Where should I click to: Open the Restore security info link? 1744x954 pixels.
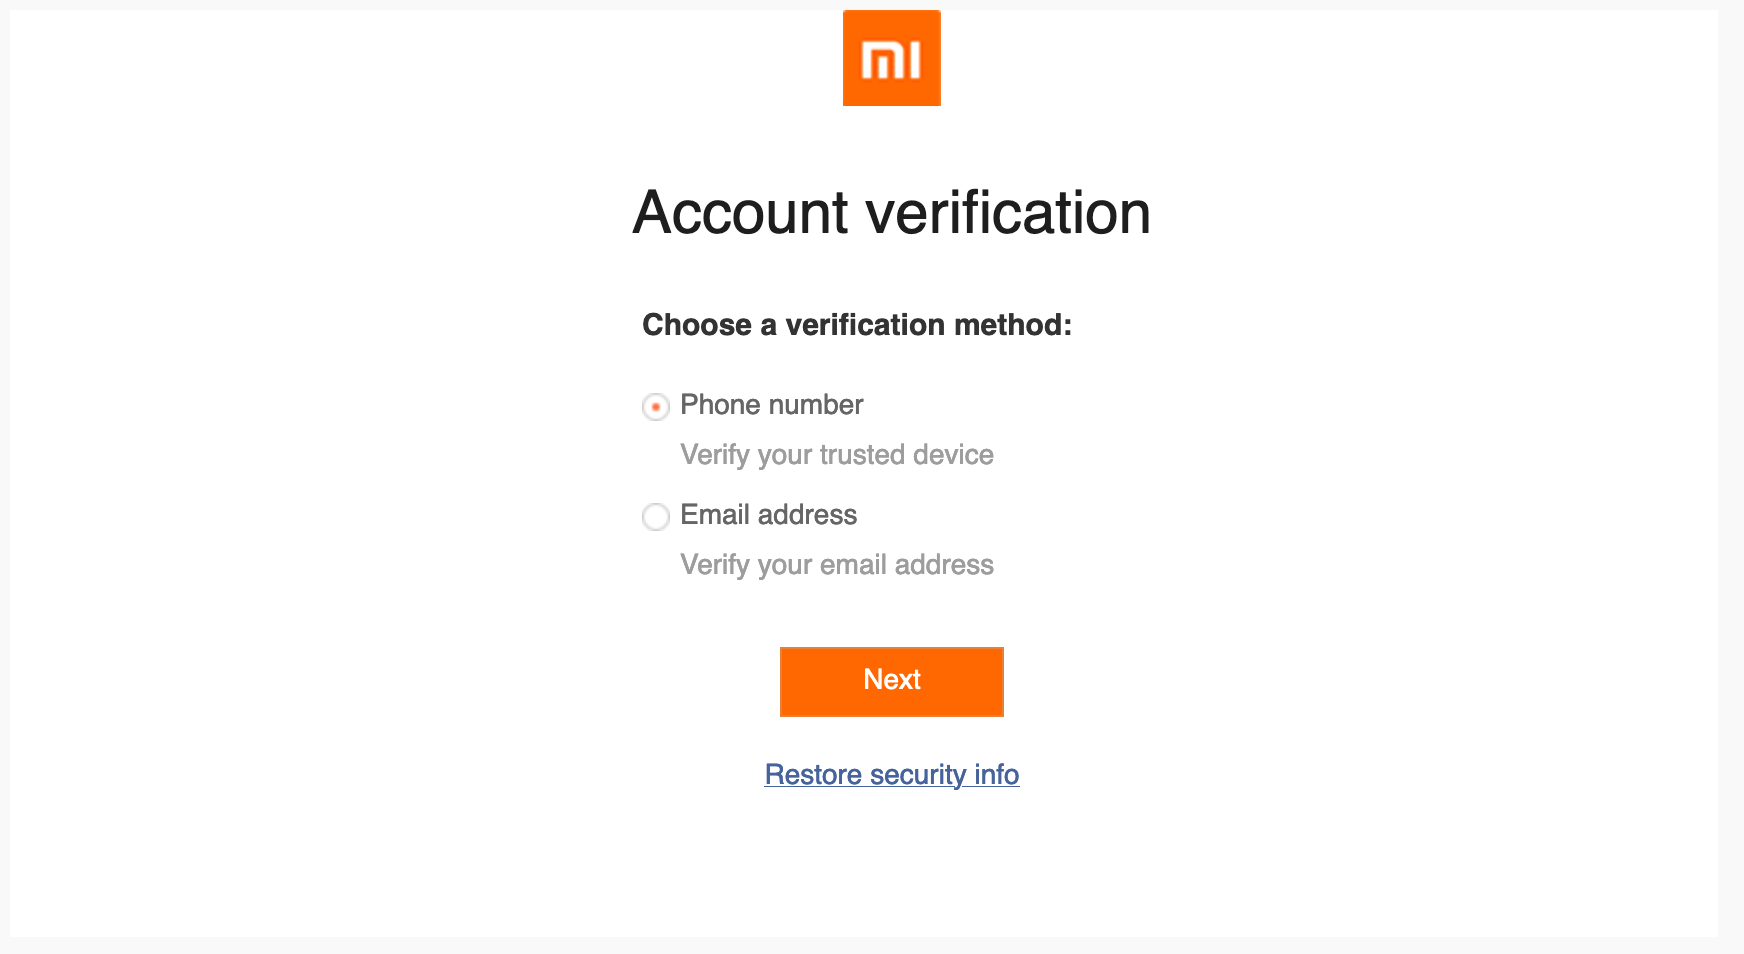click(x=891, y=775)
